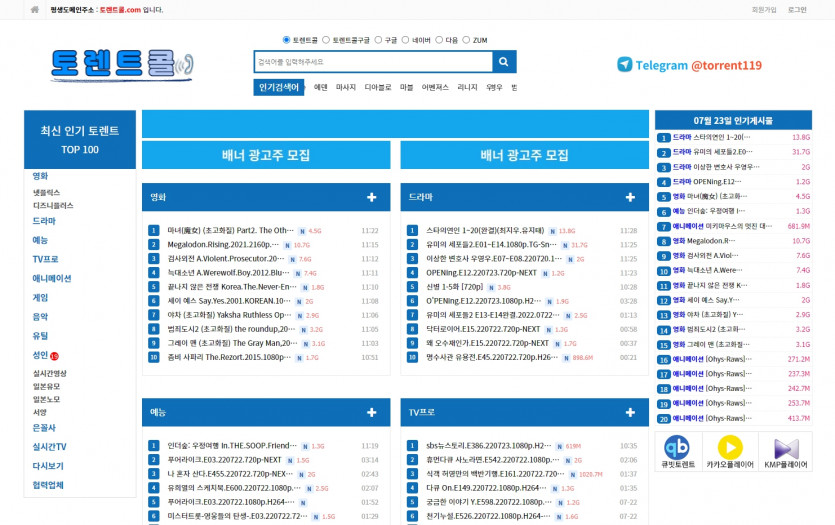The height and width of the screenshot is (525, 835).
Task: Expand the TV프로 section plus button
Action: pyautogui.click(x=629, y=412)
